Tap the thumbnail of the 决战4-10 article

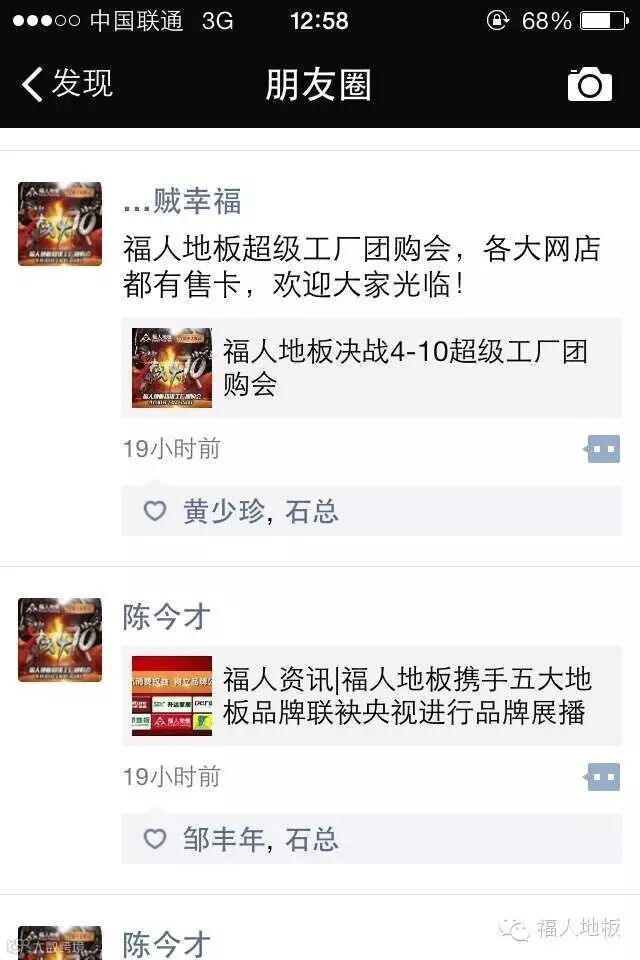click(x=172, y=368)
